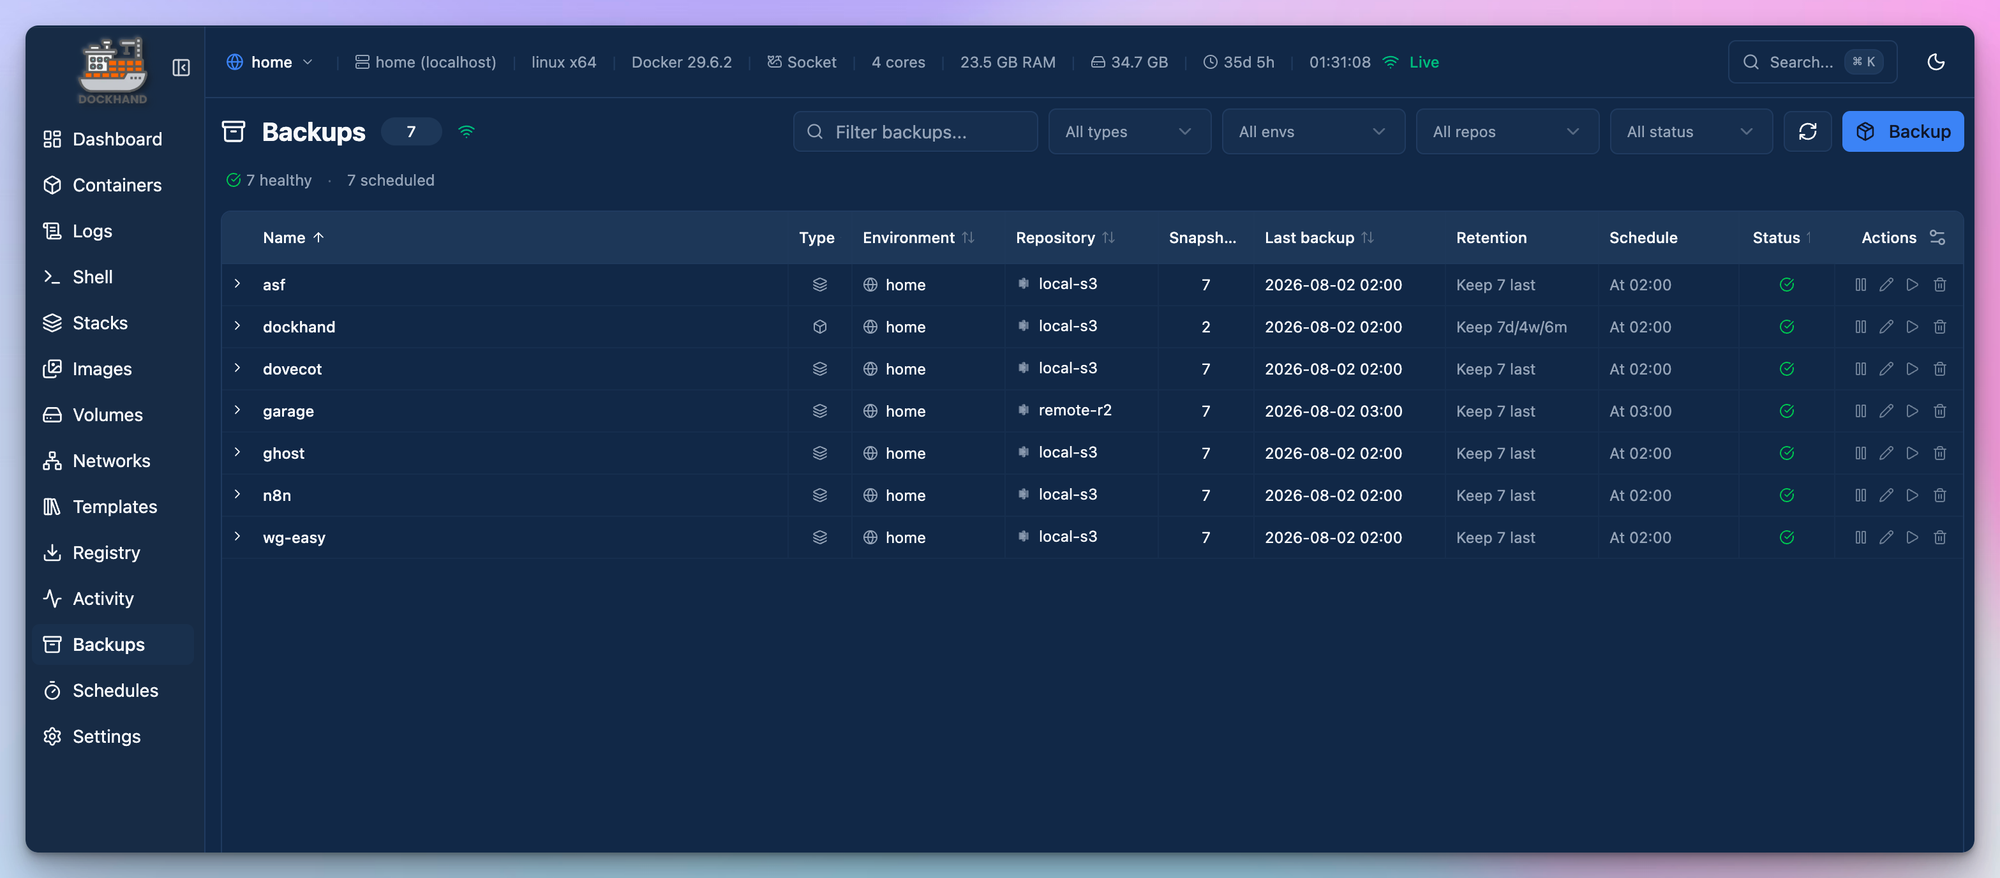Navigate to Volumes
Screen dimensions: 2000x878
tap(114, 415)
